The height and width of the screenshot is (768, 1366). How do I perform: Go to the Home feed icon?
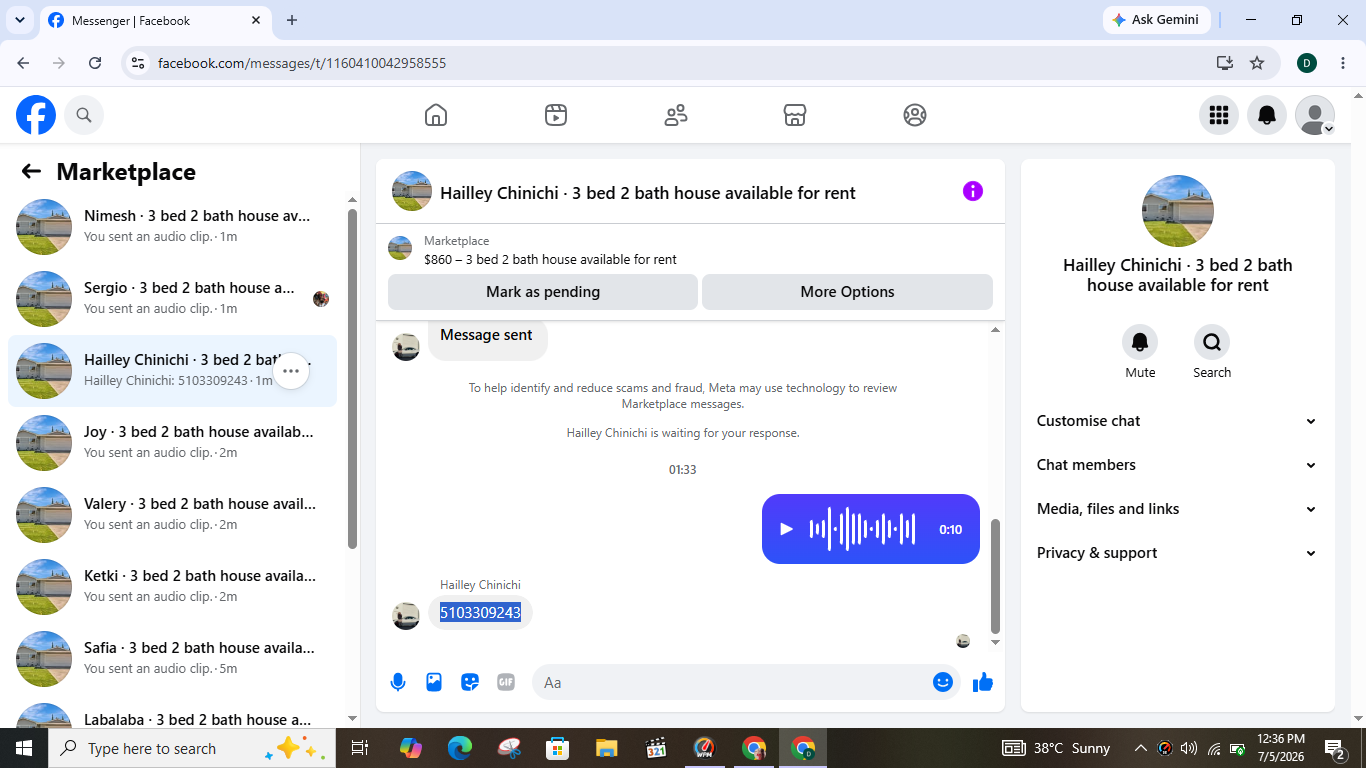pyautogui.click(x=436, y=115)
